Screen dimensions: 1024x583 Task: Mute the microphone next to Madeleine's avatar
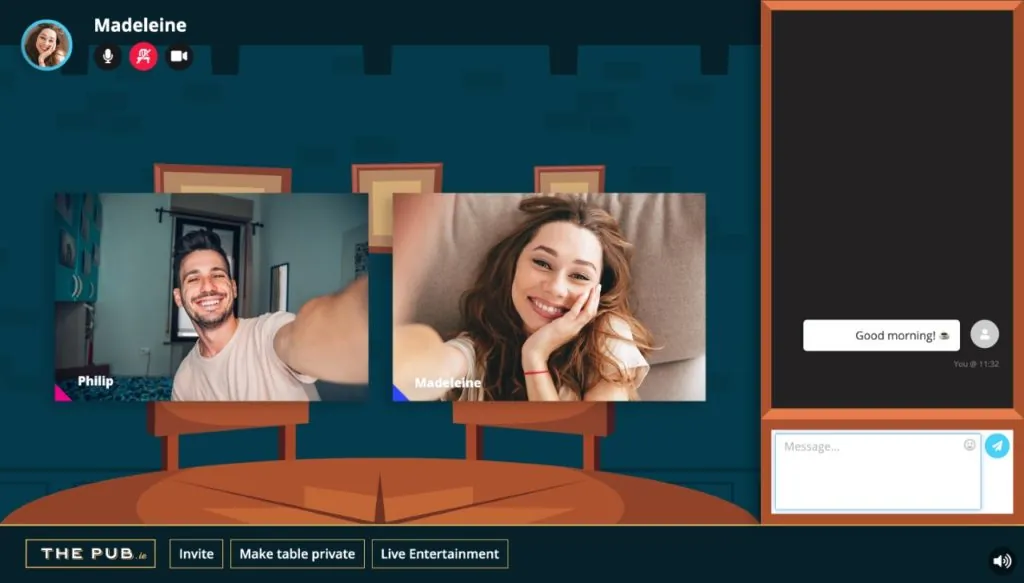[x=108, y=56]
